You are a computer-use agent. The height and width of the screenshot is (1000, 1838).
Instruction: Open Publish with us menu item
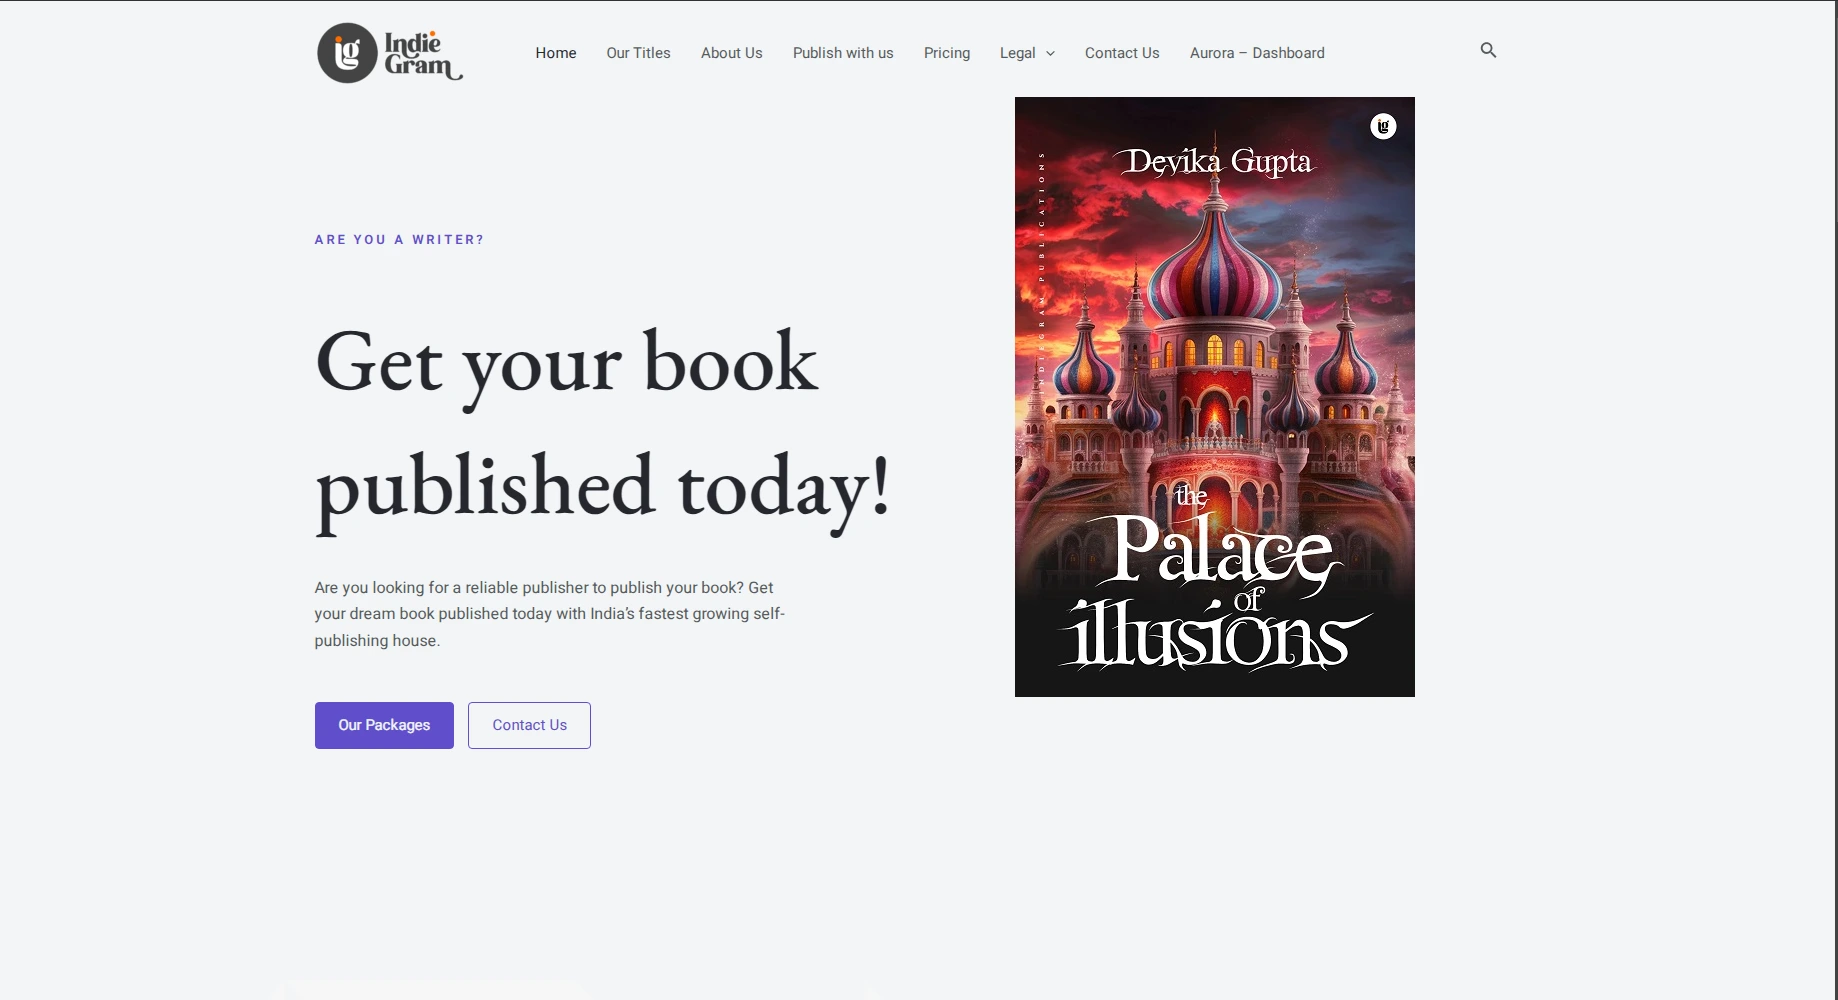(x=842, y=53)
